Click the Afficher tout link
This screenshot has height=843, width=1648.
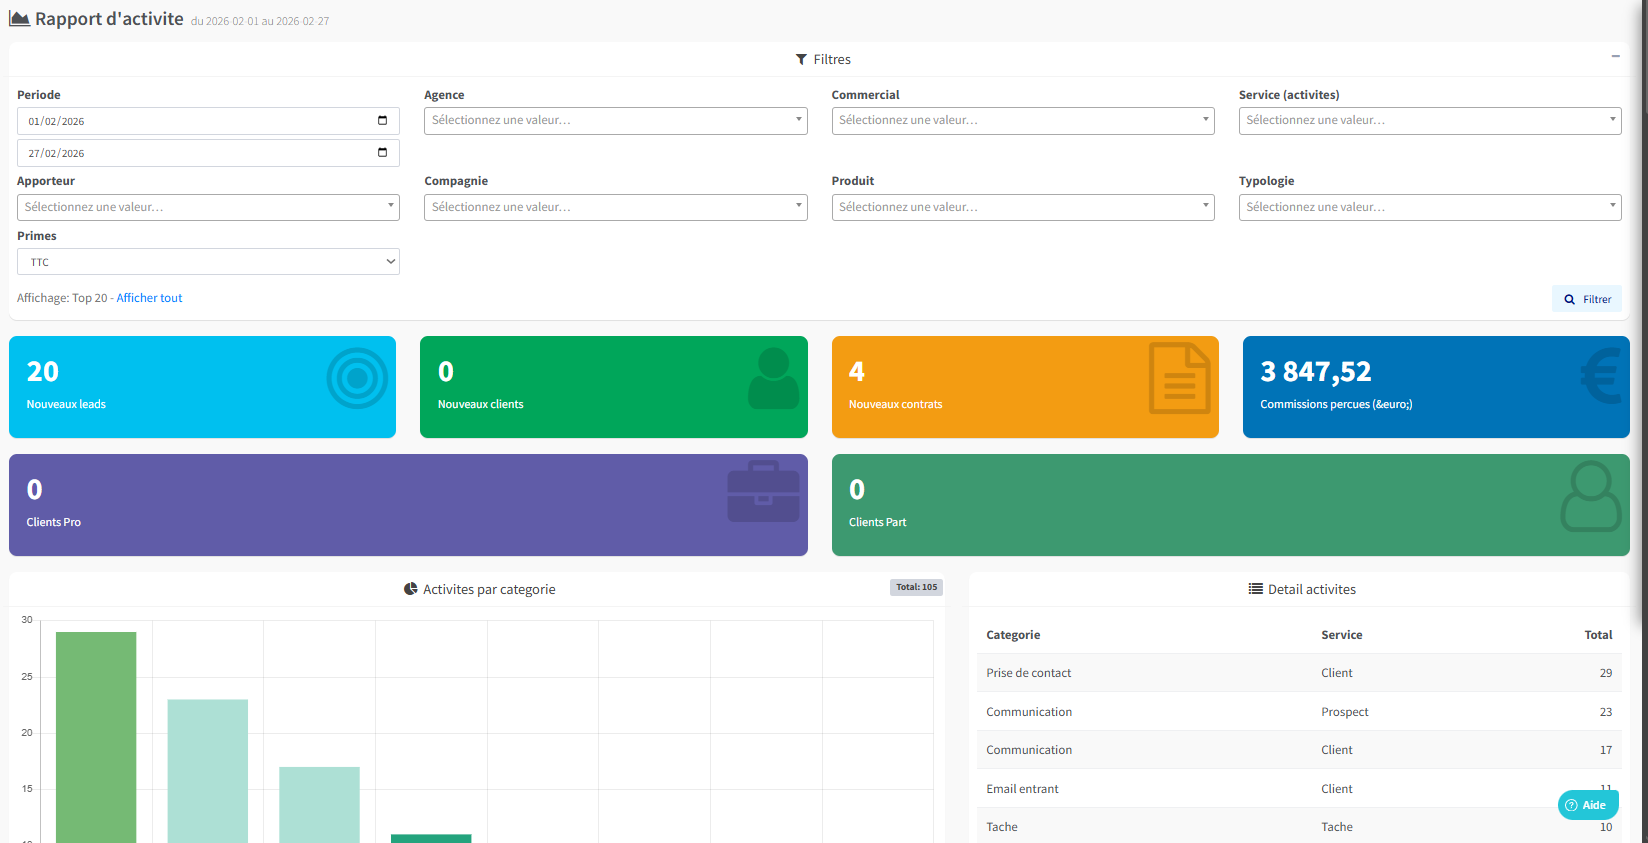[x=149, y=298]
